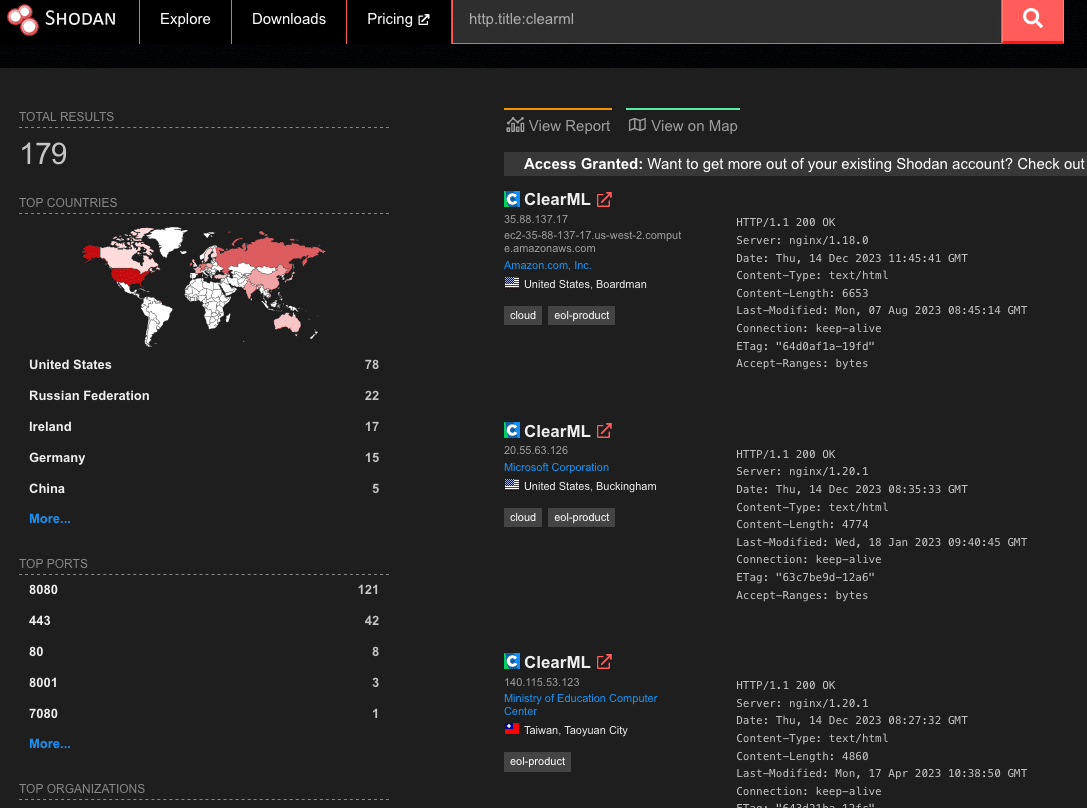
Task: Click the View on Map icon
Action: pos(637,125)
